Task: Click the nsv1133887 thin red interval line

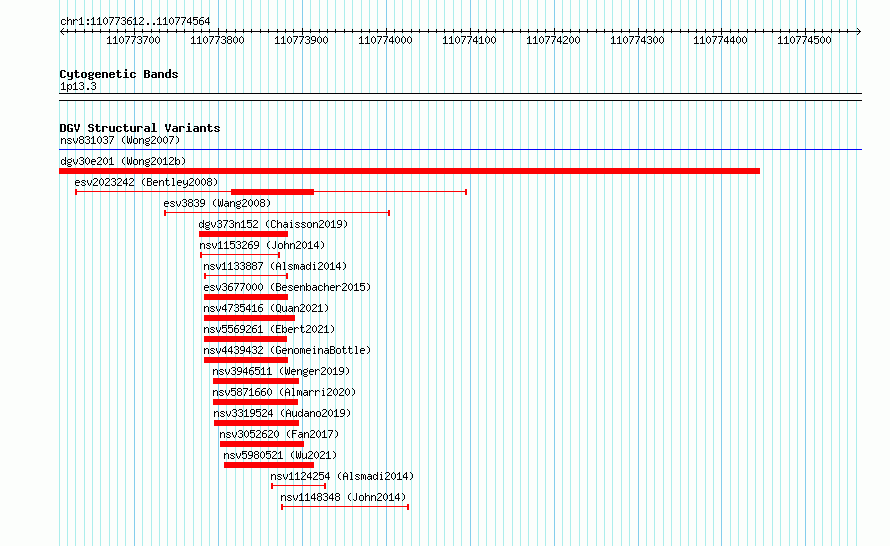Action: 246,276
